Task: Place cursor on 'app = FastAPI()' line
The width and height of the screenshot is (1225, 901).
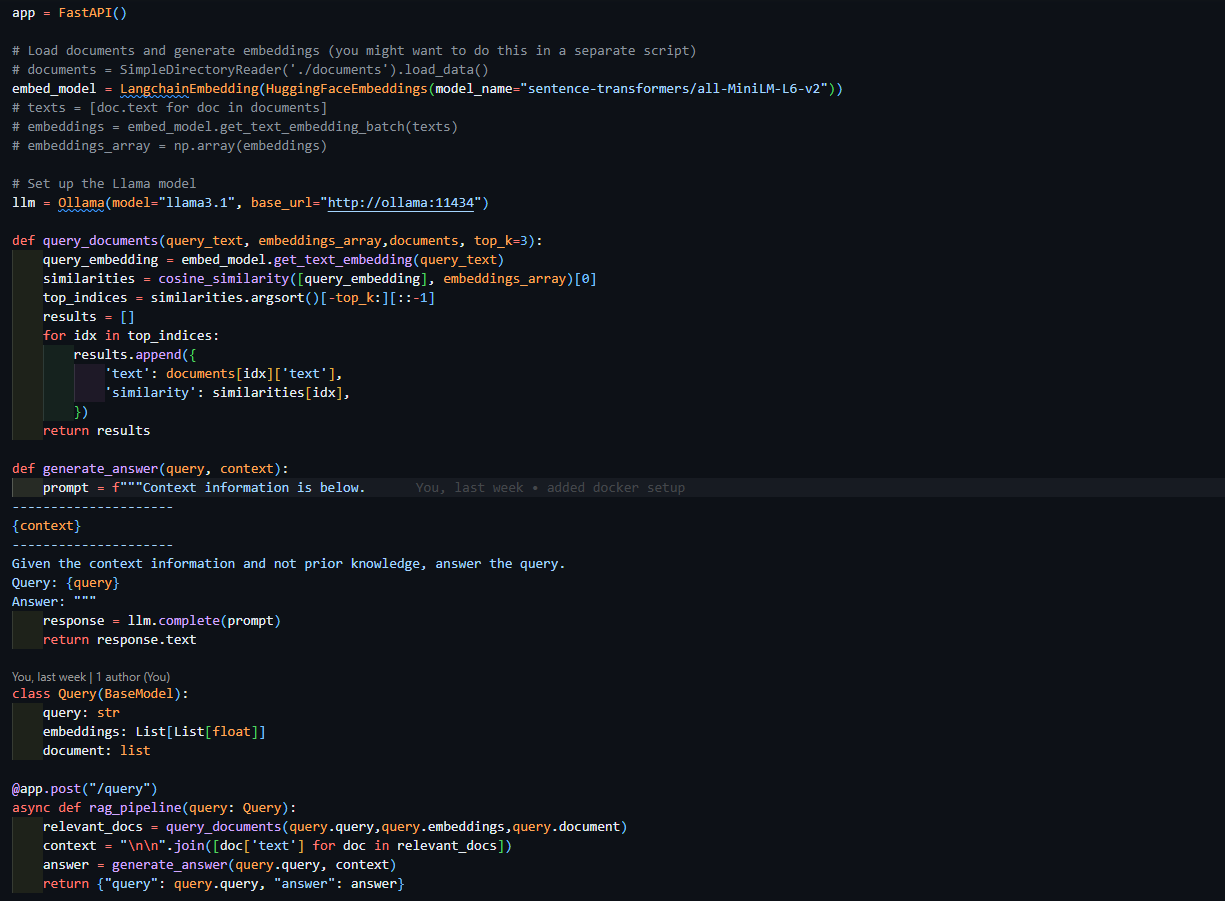Action: coord(69,13)
